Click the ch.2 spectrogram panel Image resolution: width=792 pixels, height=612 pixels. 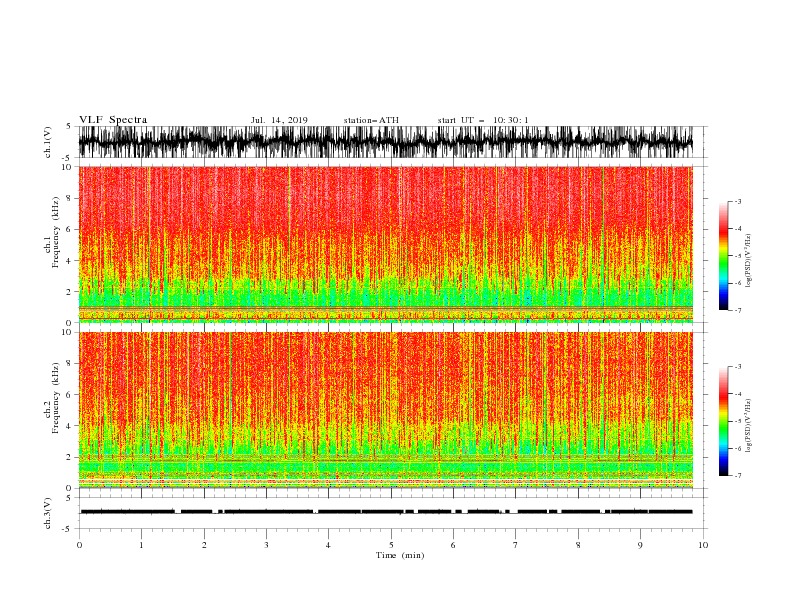[x=385, y=410]
